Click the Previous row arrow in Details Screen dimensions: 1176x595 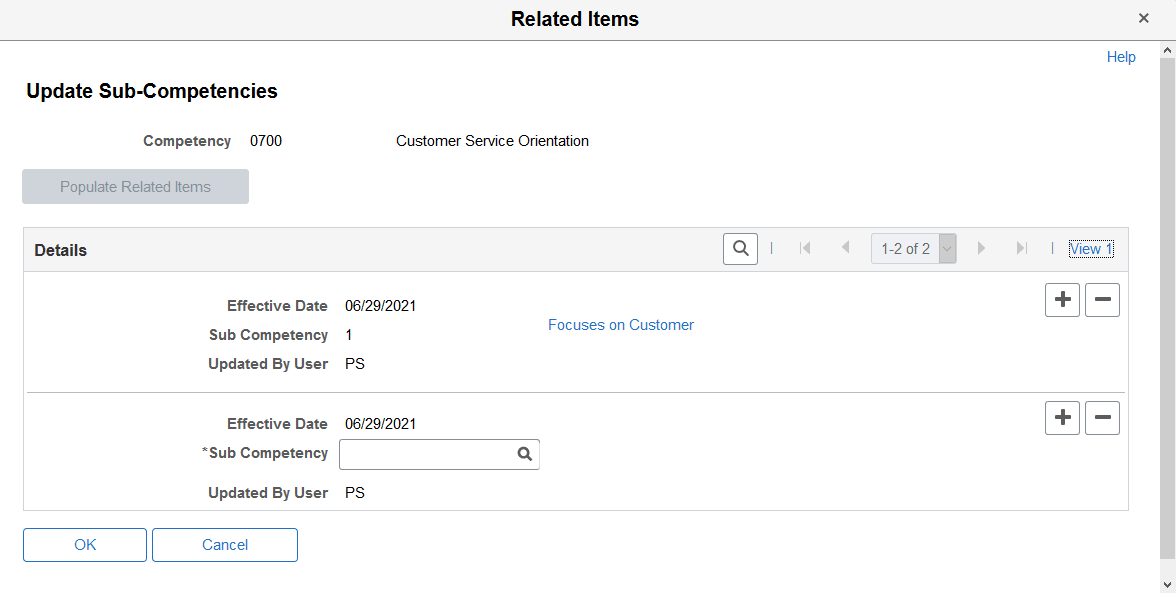click(x=846, y=249)
